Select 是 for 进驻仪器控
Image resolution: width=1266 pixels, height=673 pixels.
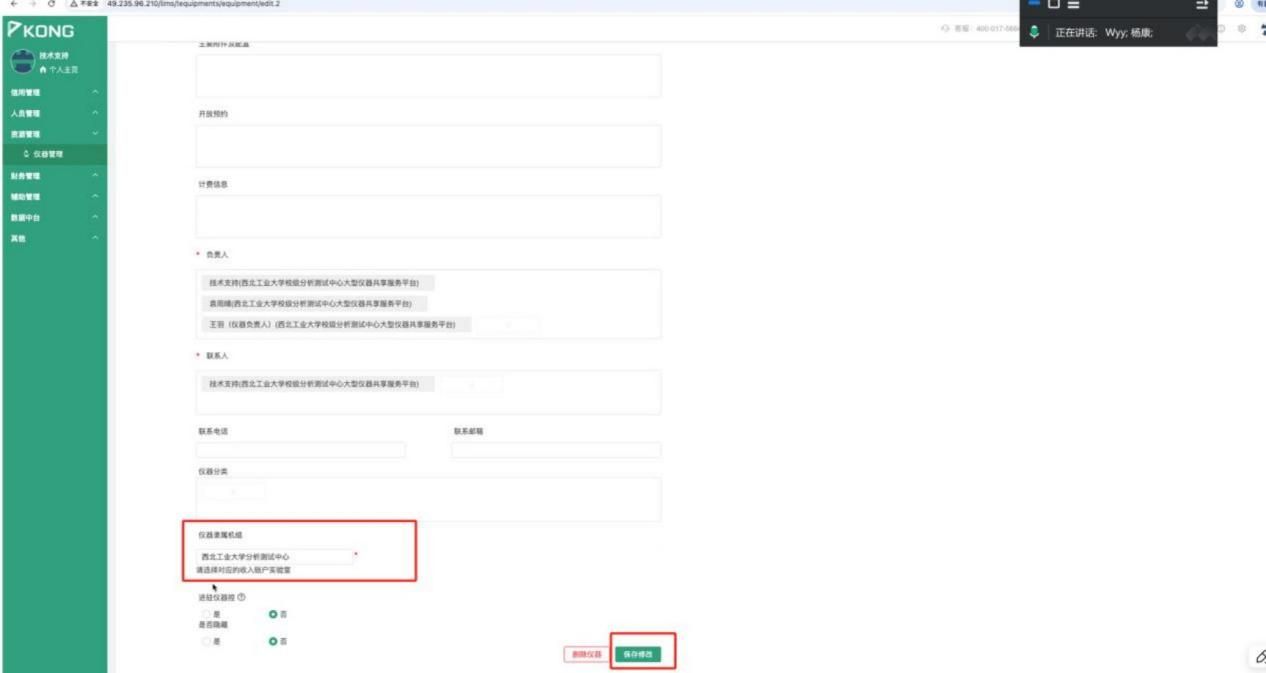coord(206,613)
